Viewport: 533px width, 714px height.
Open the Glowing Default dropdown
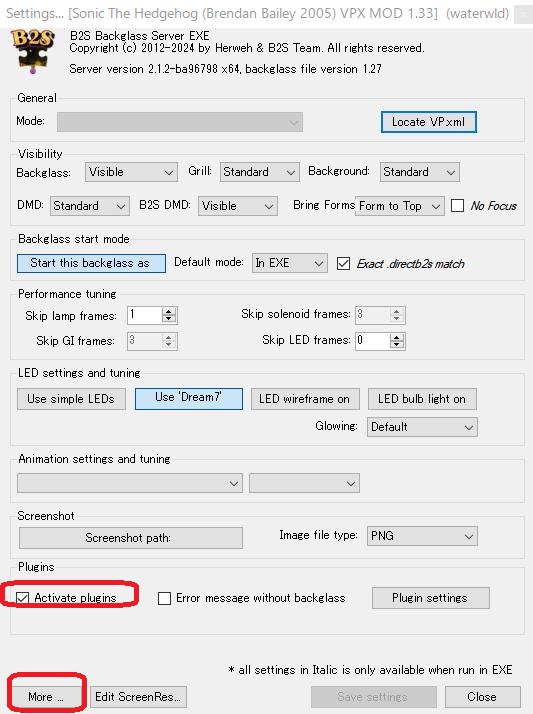(422, 427)
